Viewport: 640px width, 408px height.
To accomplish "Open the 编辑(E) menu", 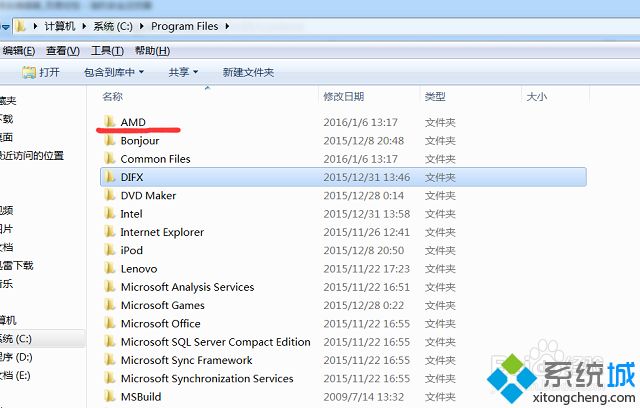I will point(18,51).
